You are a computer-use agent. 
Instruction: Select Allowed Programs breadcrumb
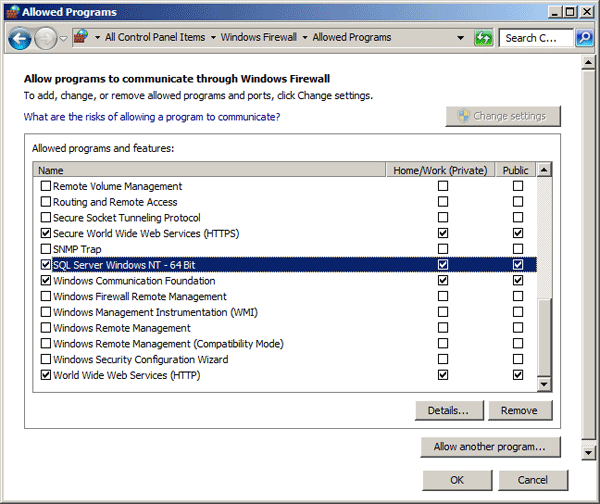coord(352,37)
